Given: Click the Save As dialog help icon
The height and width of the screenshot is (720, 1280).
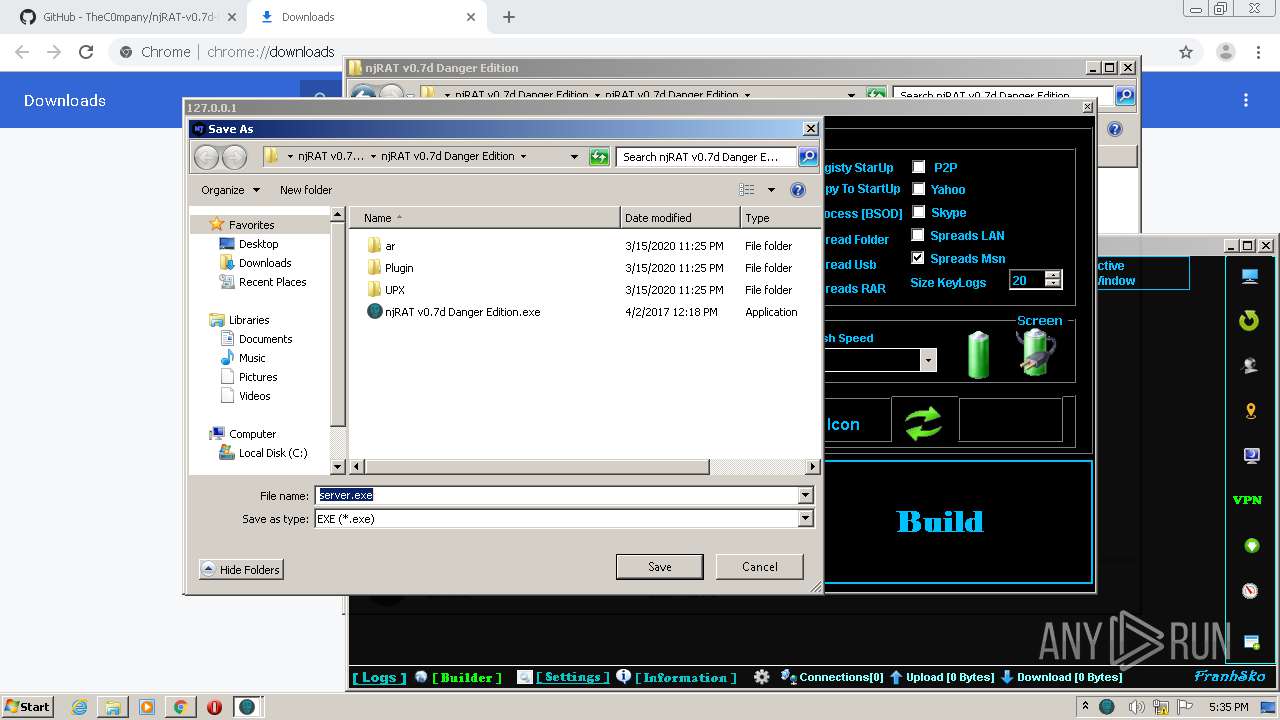Looking at the screenshot, I should 798,190.
